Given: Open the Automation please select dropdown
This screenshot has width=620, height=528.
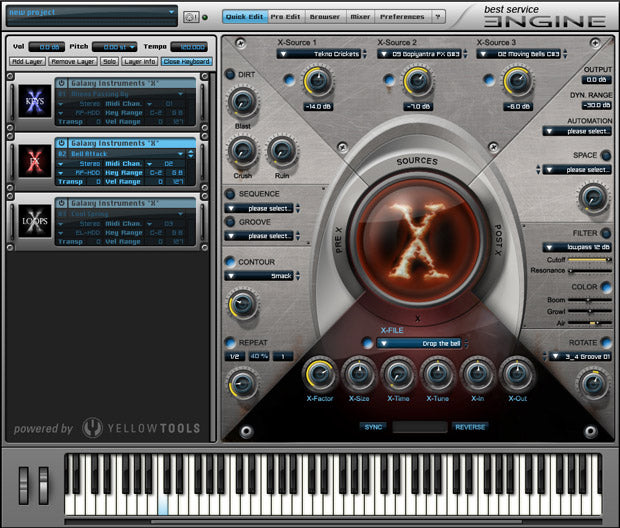Looking at the screenshot, I should click(577, 131).
